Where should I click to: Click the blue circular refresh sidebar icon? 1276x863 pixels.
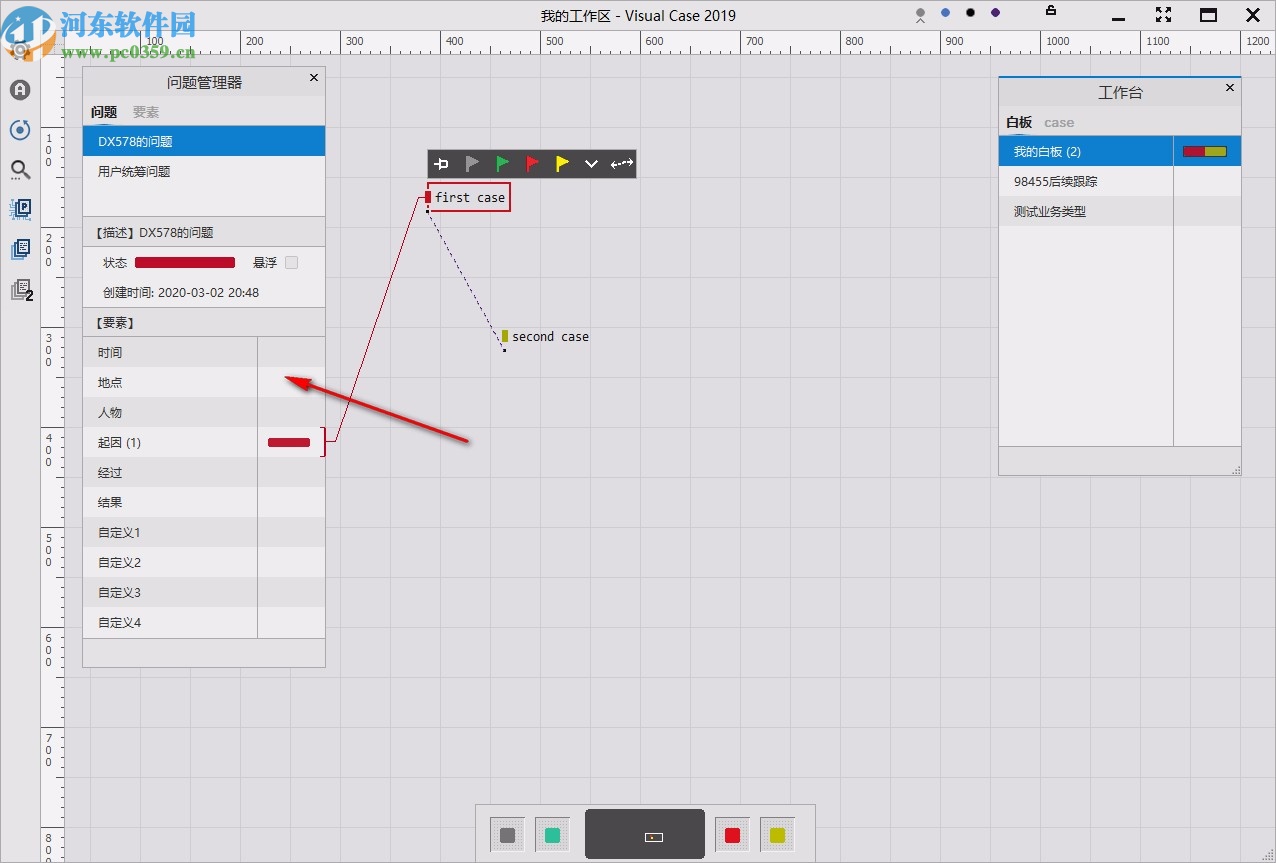[x=20, y=130]
